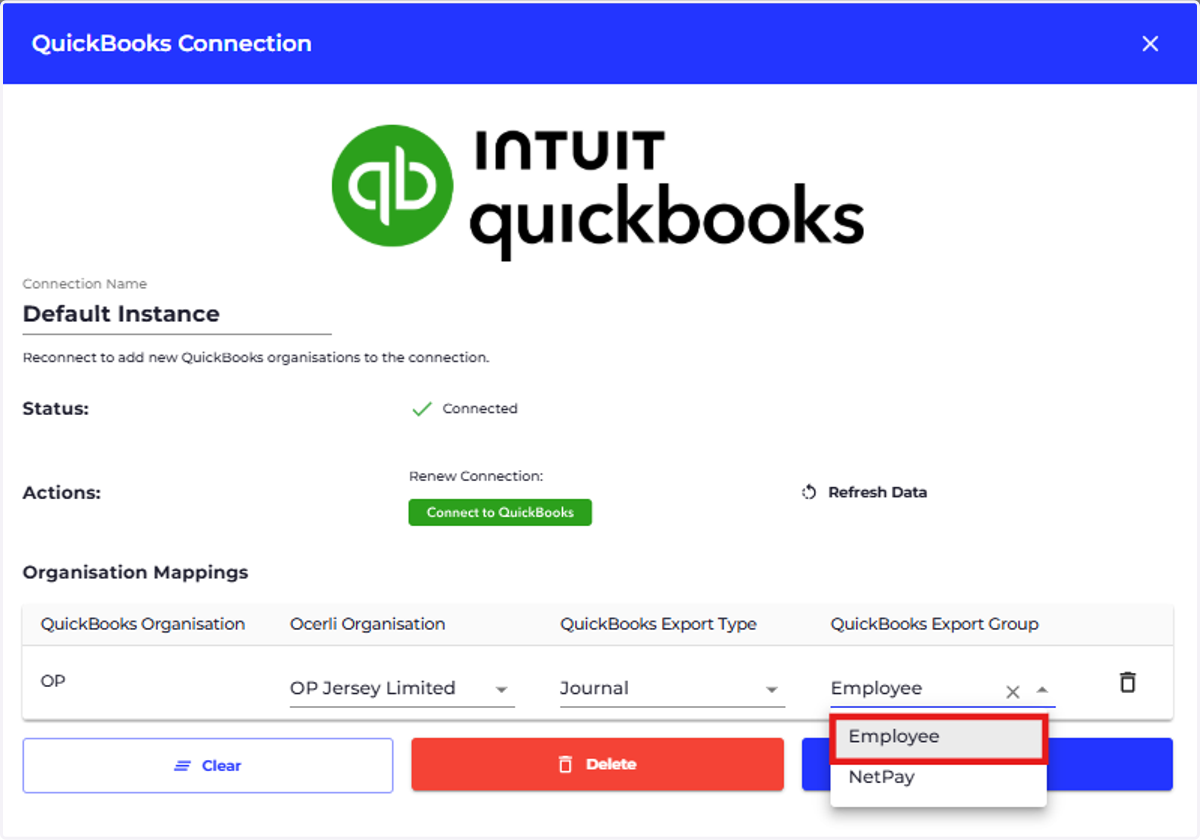Edit the Connection Name field

(x=177, y=314)
